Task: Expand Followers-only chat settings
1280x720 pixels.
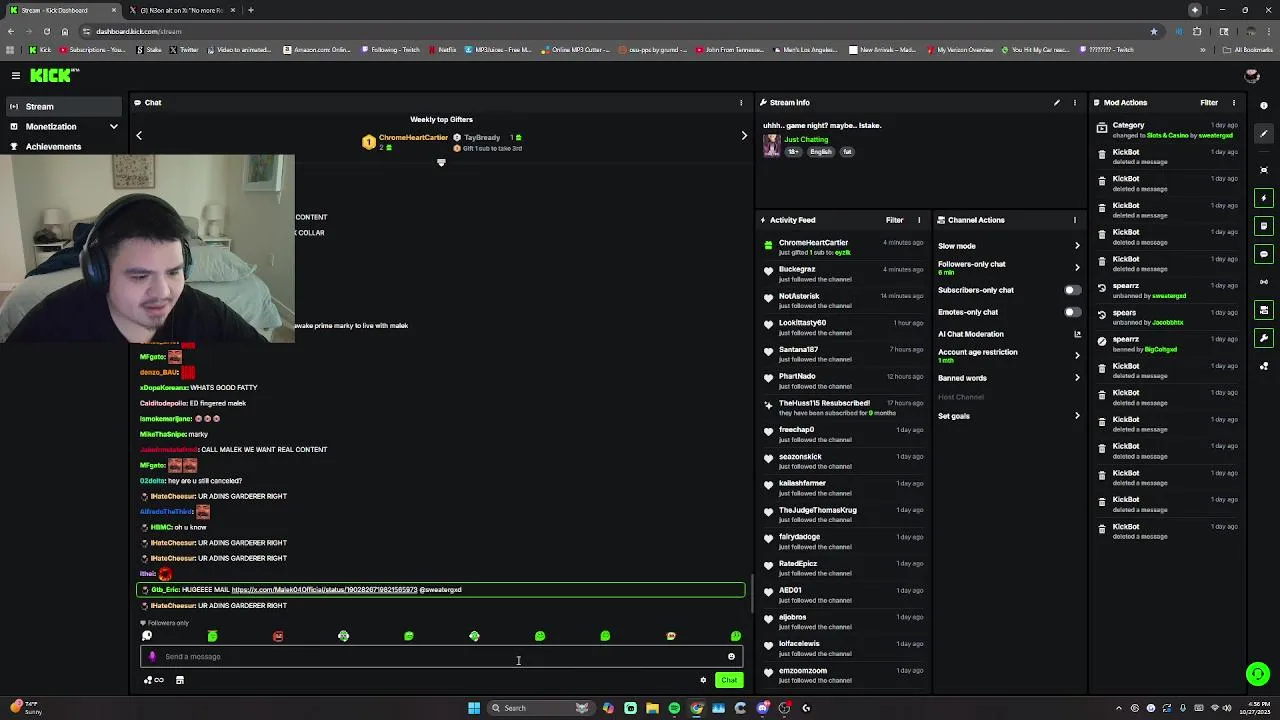Action: (x=1008, y=267)
